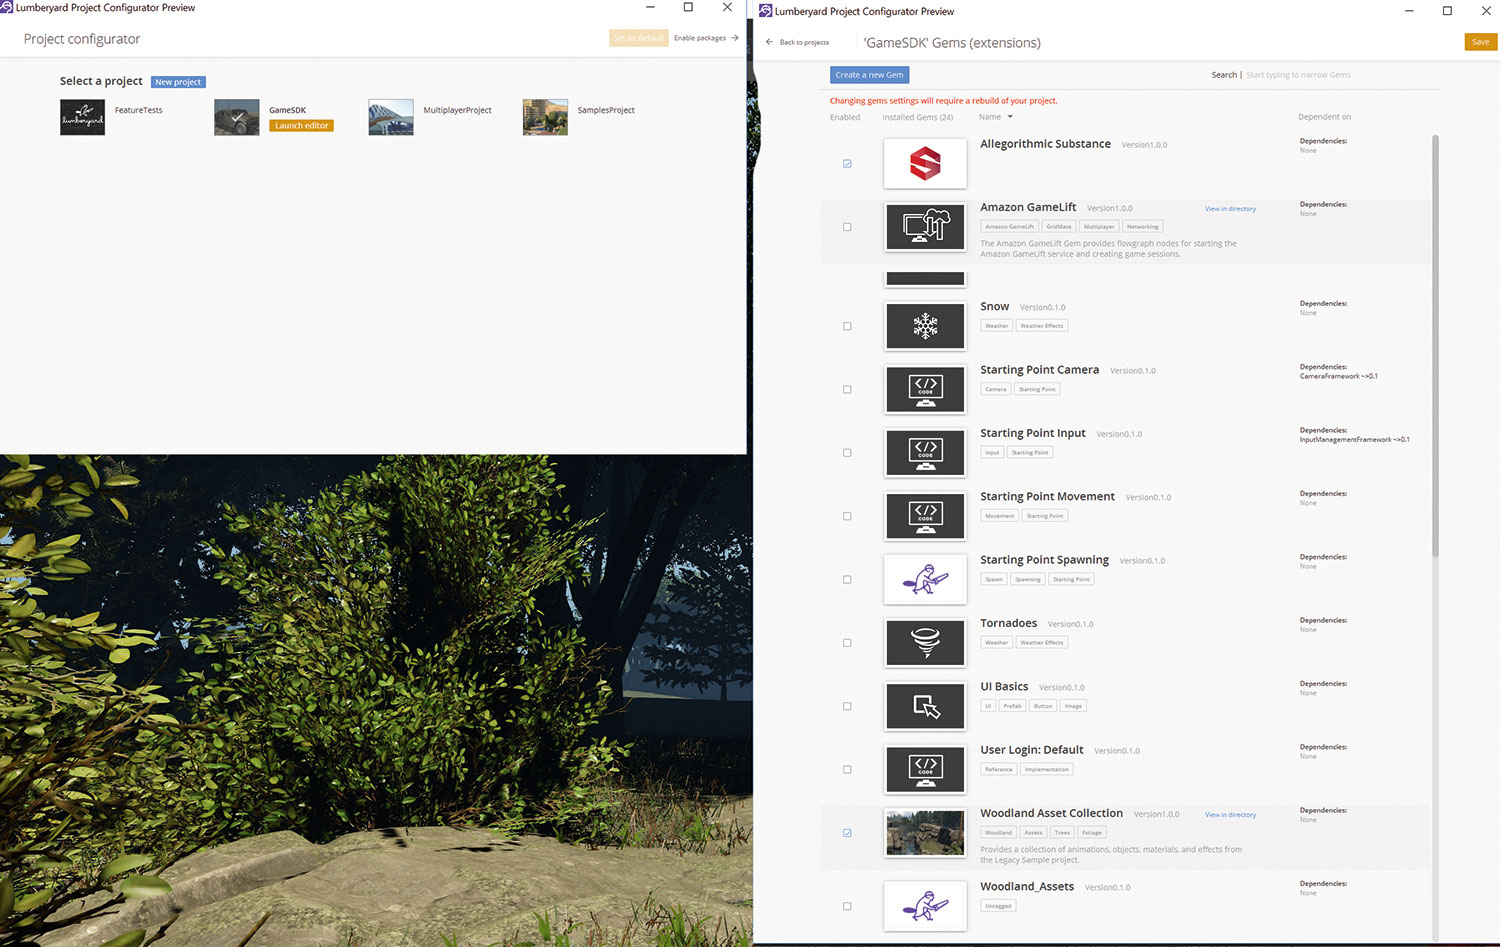Click the Starting Point Movement code icon

tap(925, 516)
